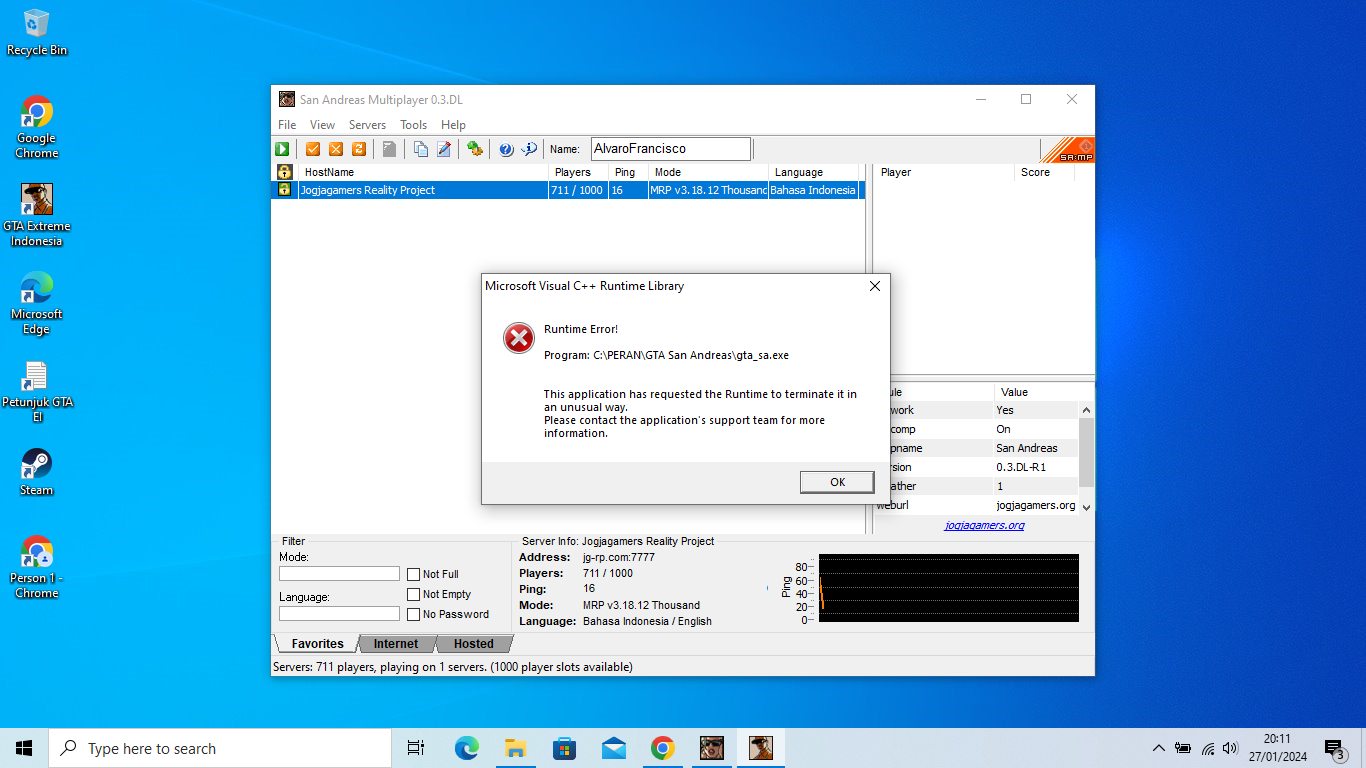
Task: Close the Runtime Library error dialog
Action: click(874, 286)
